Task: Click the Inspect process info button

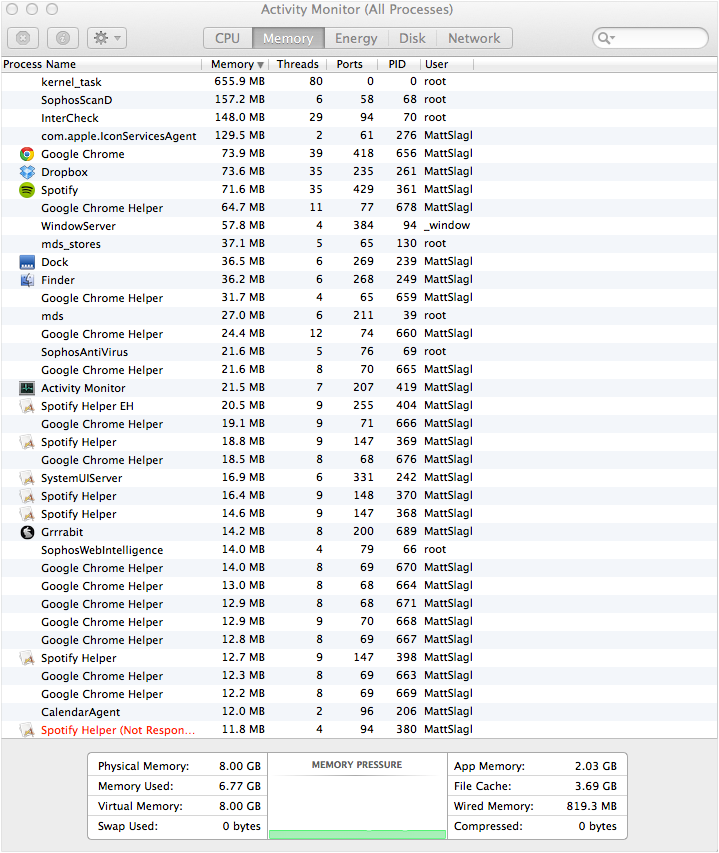Action: 63,38
